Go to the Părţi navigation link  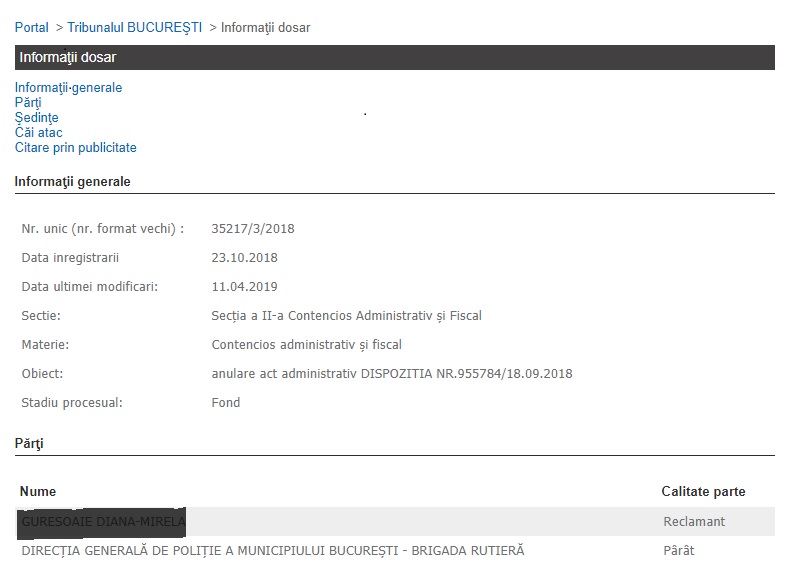tap(28, 103)
